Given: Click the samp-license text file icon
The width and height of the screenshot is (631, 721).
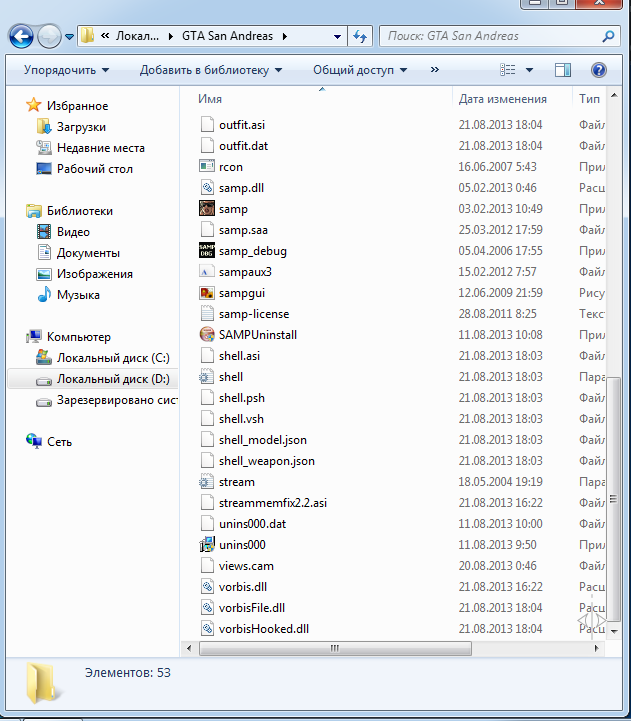Looking at the screenshot, I should pyautogui.click(x=207, y=314).
